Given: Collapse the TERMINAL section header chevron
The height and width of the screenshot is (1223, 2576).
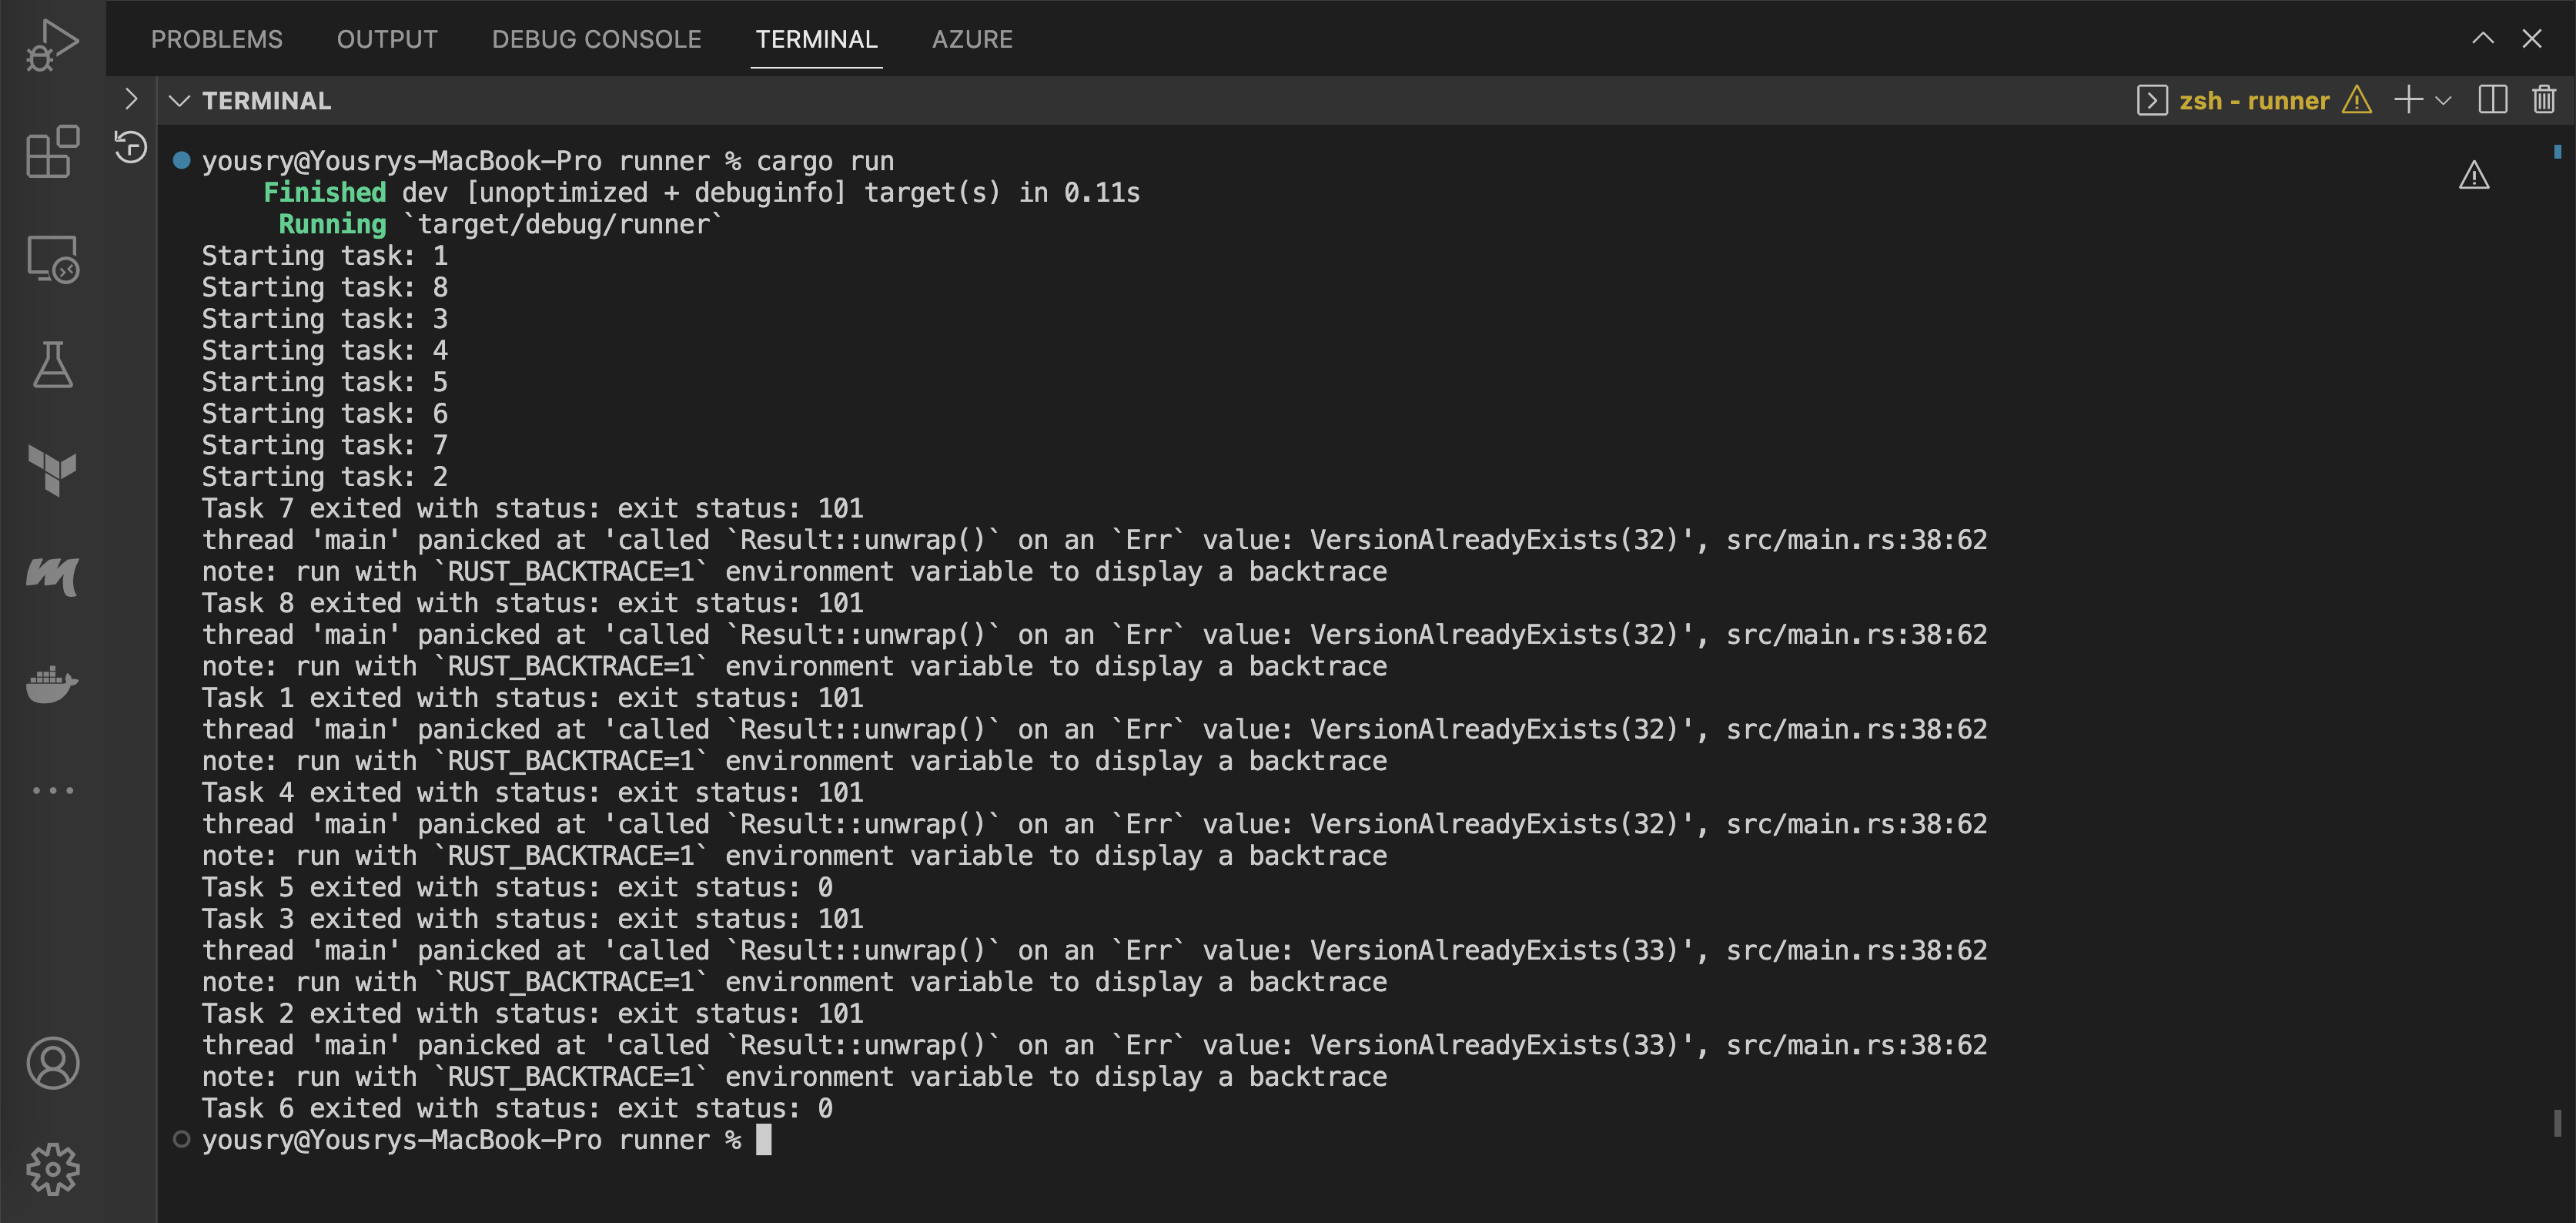Looking at the screenshot, I should (x=179, y=101).
